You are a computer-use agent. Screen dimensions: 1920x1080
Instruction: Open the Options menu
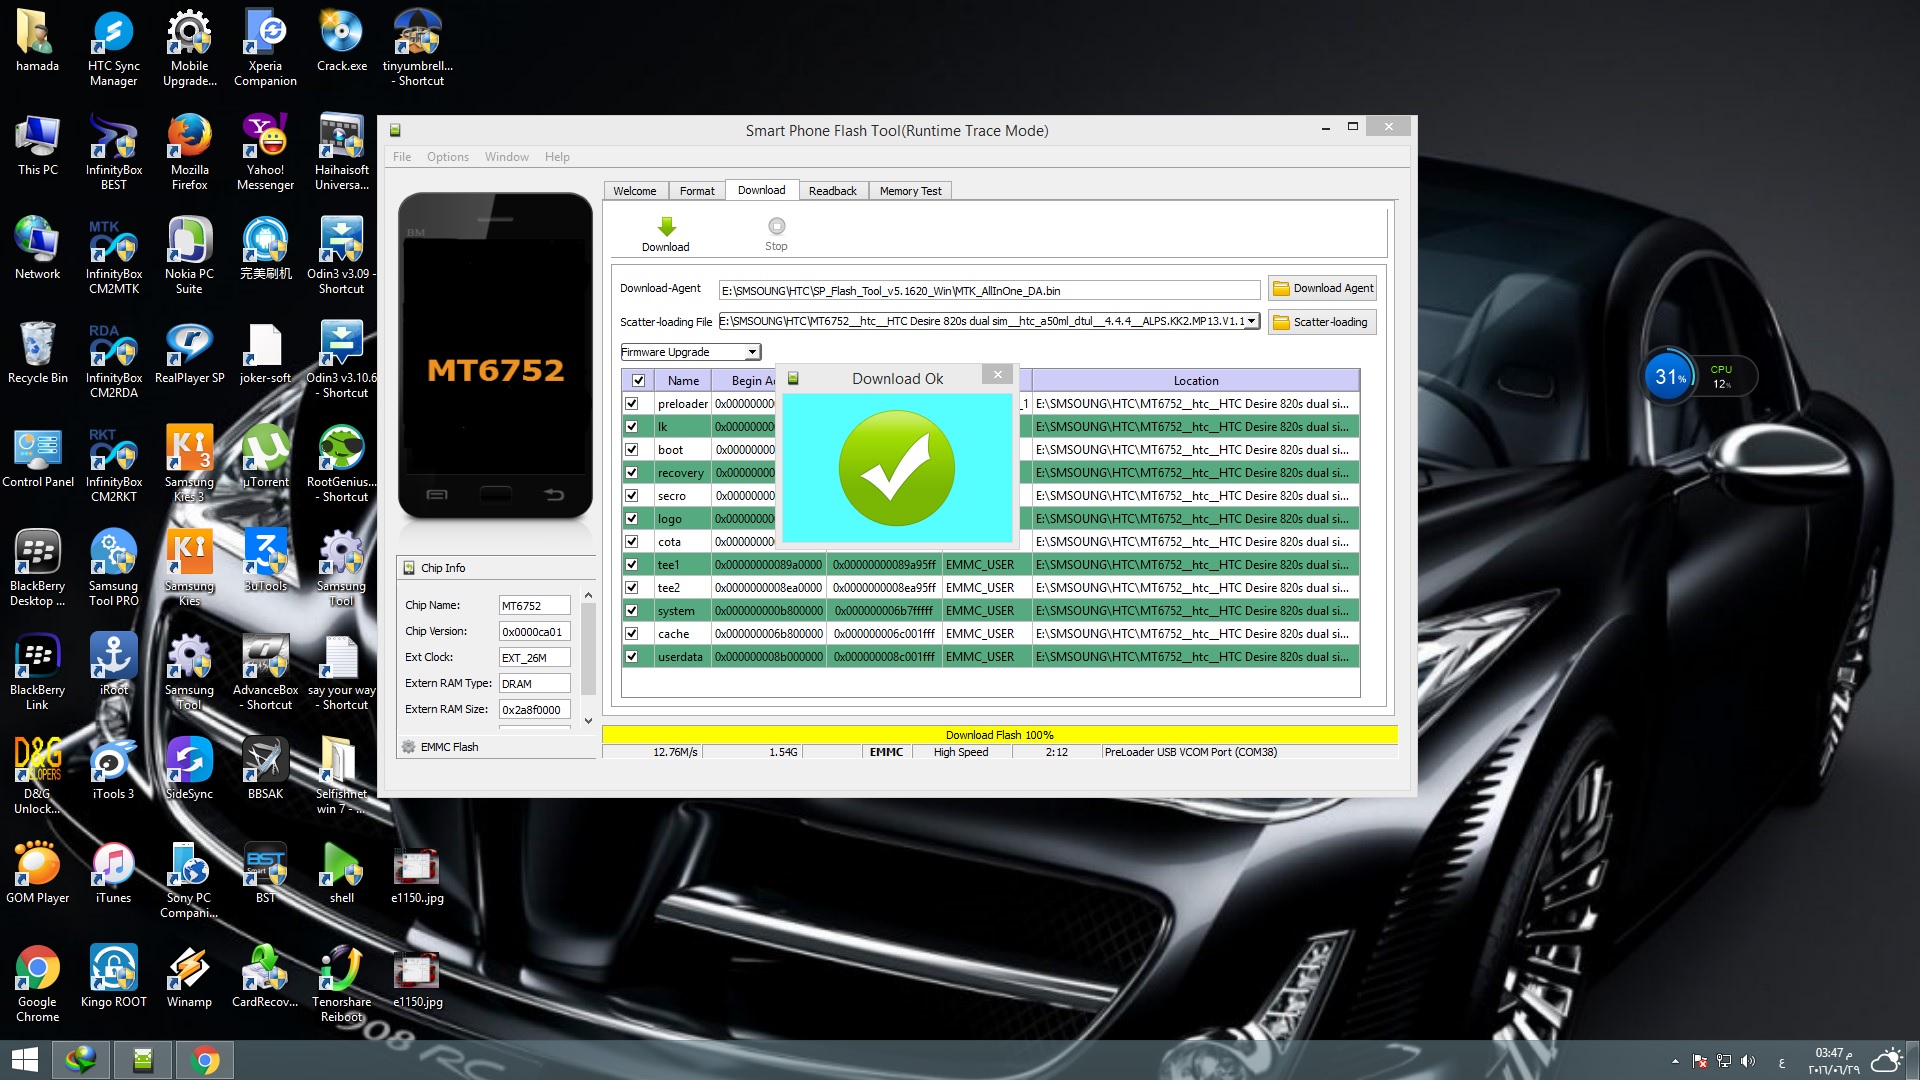point(448,157)
